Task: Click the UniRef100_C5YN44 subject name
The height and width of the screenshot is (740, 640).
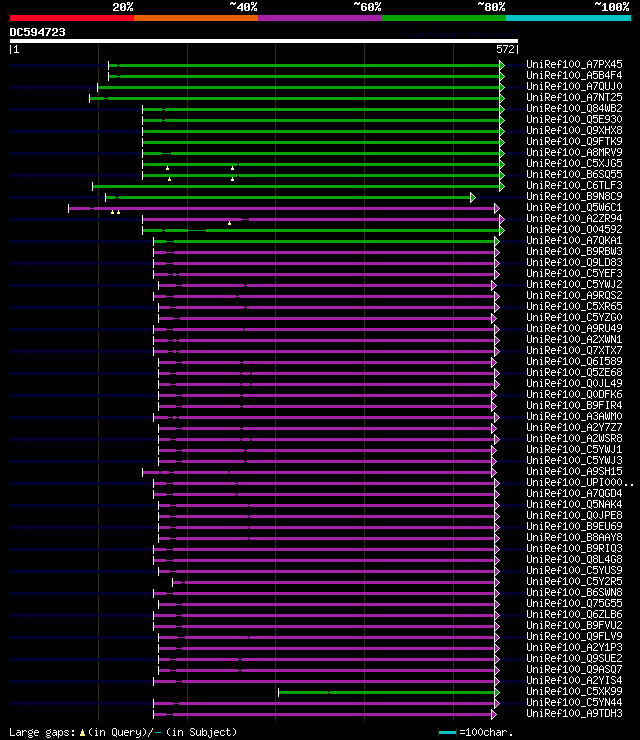Action: tap(574, 702)
